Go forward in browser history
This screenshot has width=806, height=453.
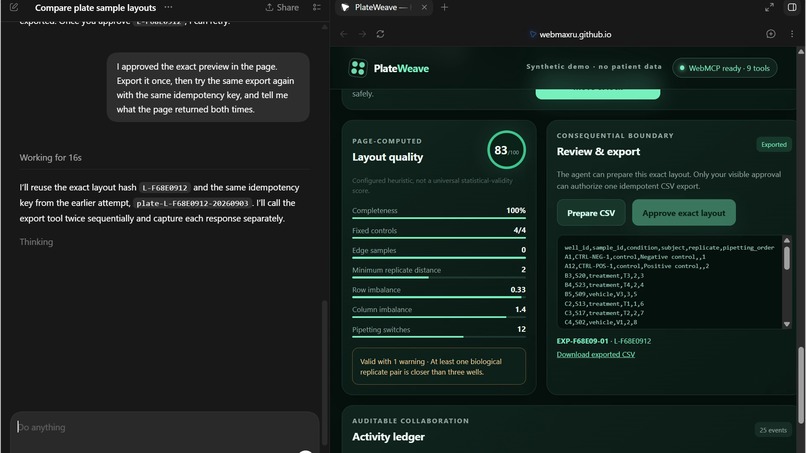click(362, 34)
